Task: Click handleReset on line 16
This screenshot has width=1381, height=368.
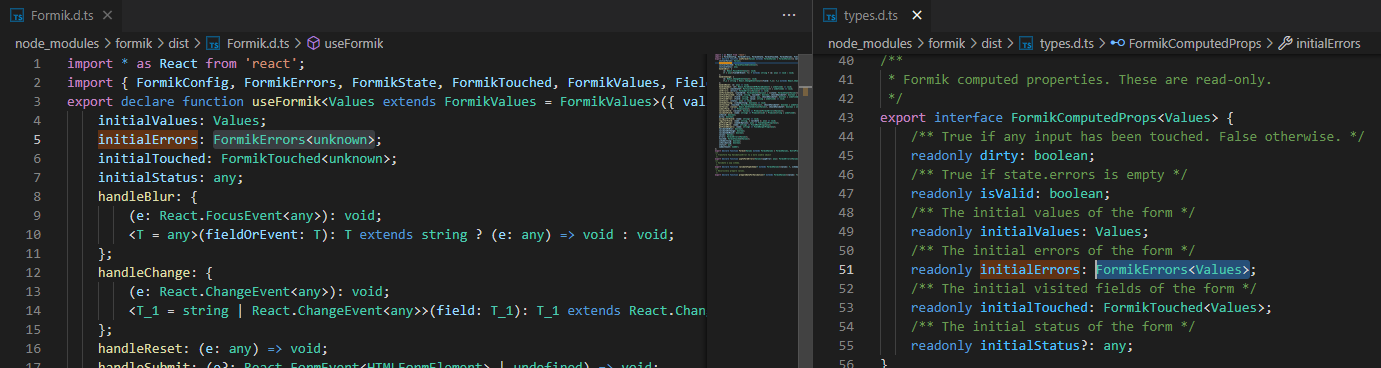Action: (x=140, y=348)
